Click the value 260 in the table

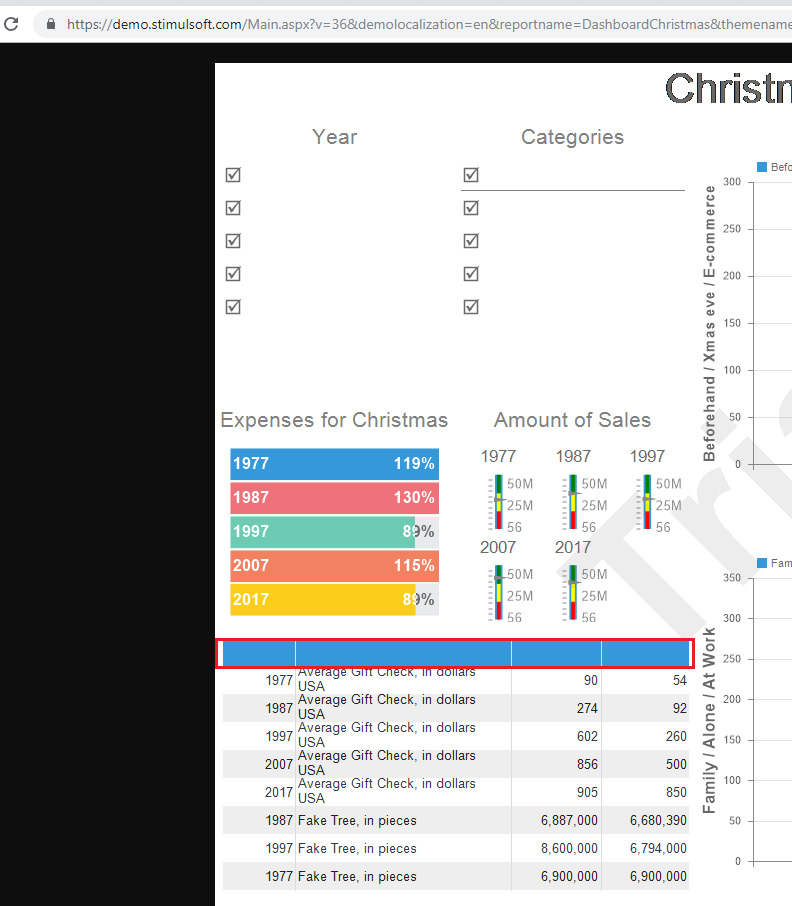tap(676, 736)
